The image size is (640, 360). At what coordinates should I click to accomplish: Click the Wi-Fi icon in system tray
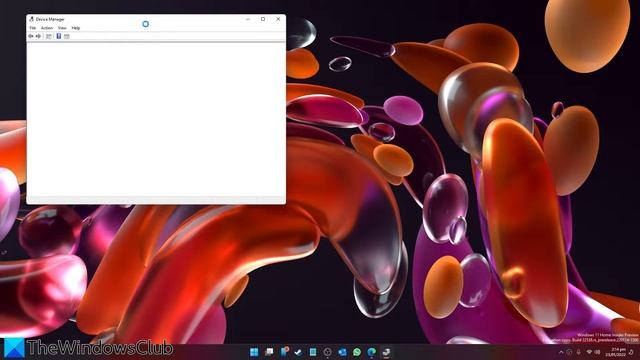tap(589, 351)
